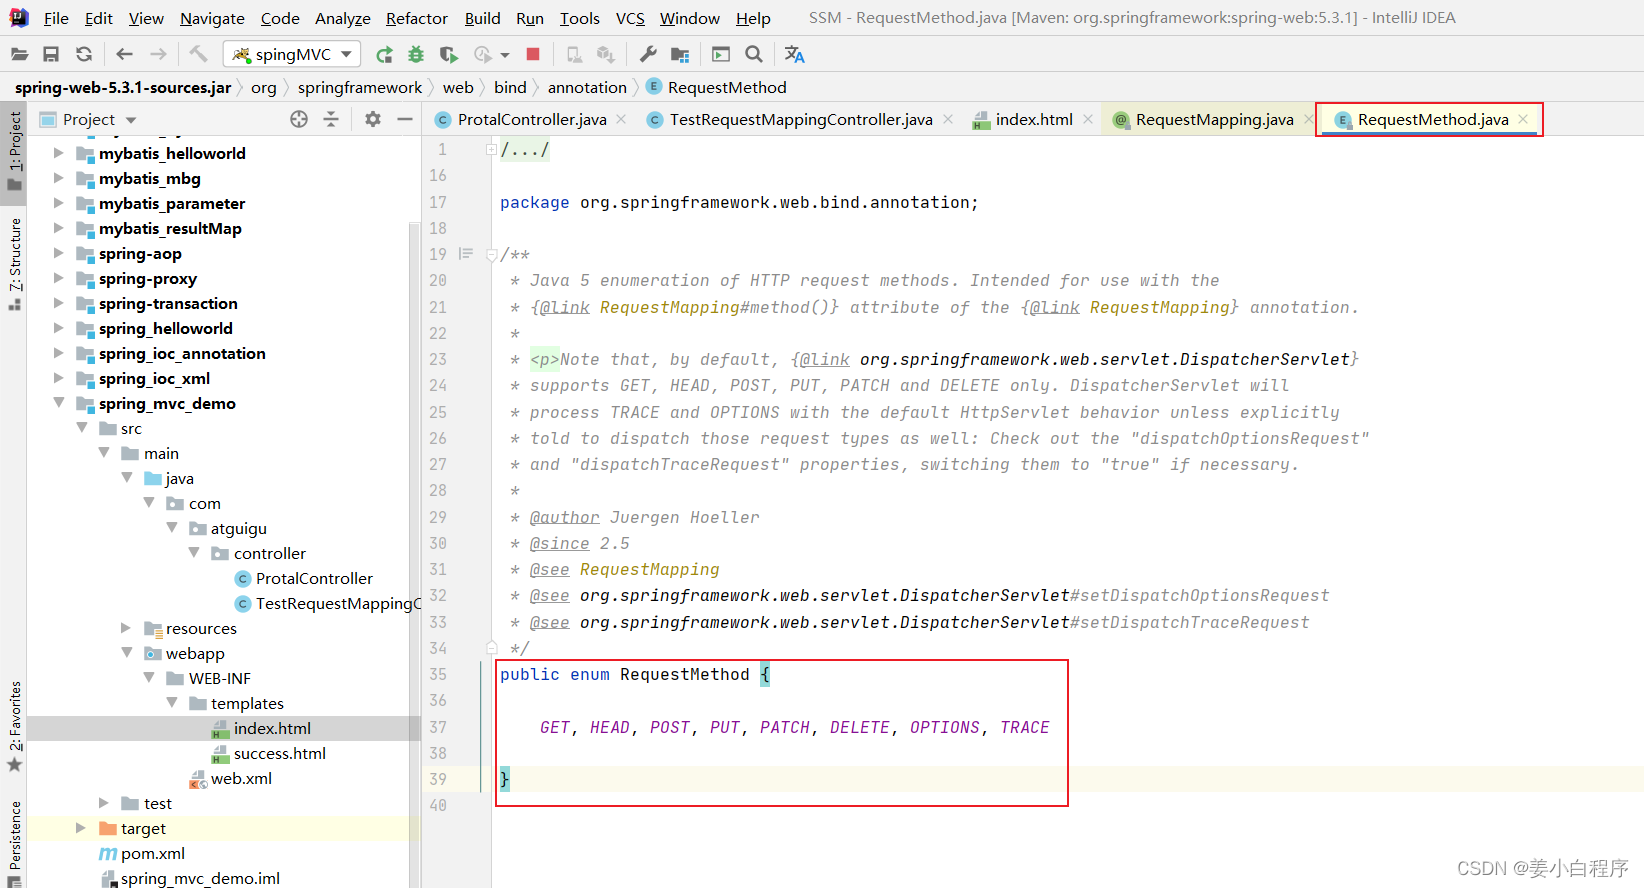Toggle the Favorites tool window
Image resolution: width=1644 pixels, height=888 pixels.
pos(15,725)
